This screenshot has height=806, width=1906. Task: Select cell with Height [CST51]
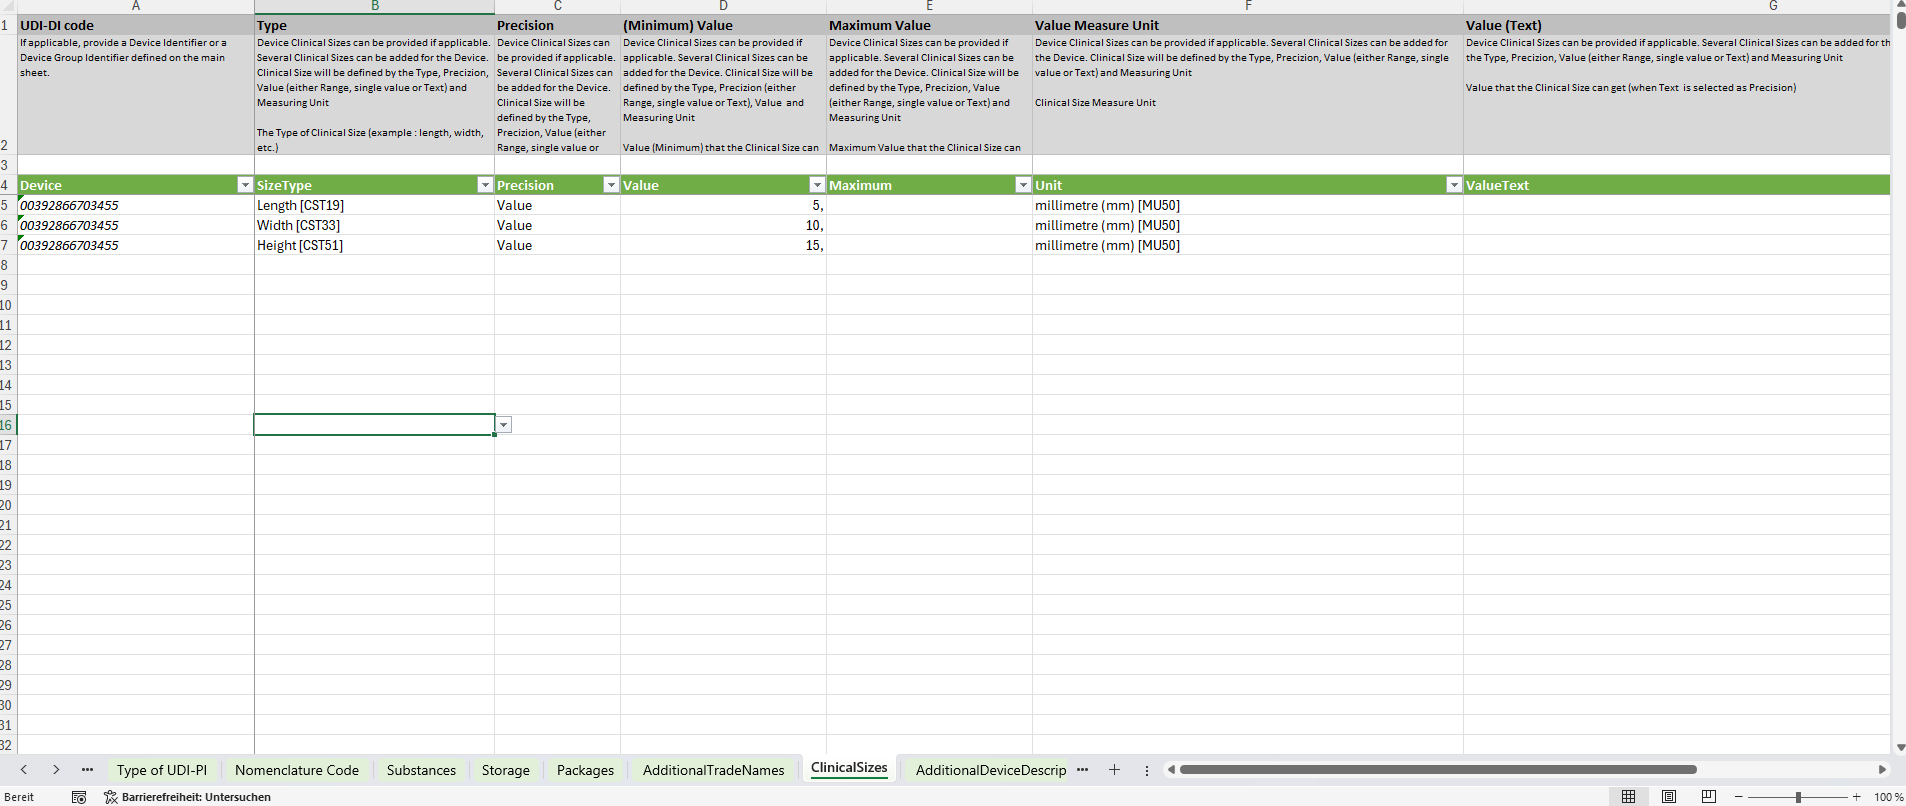[x=374, y=245]
